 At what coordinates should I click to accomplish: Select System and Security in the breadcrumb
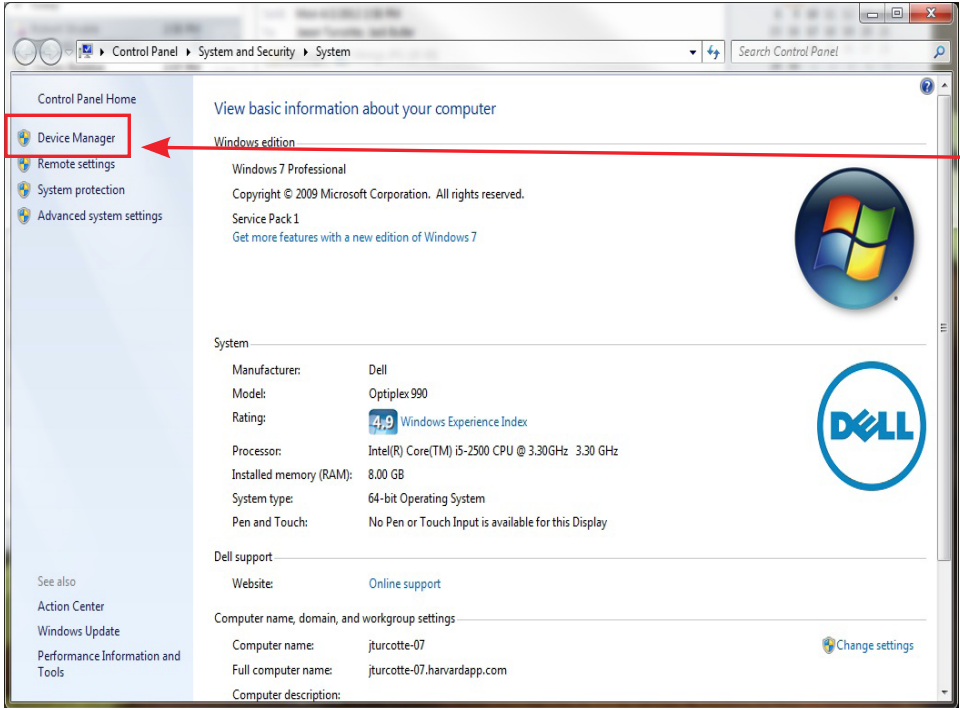(x=246, y=51)
